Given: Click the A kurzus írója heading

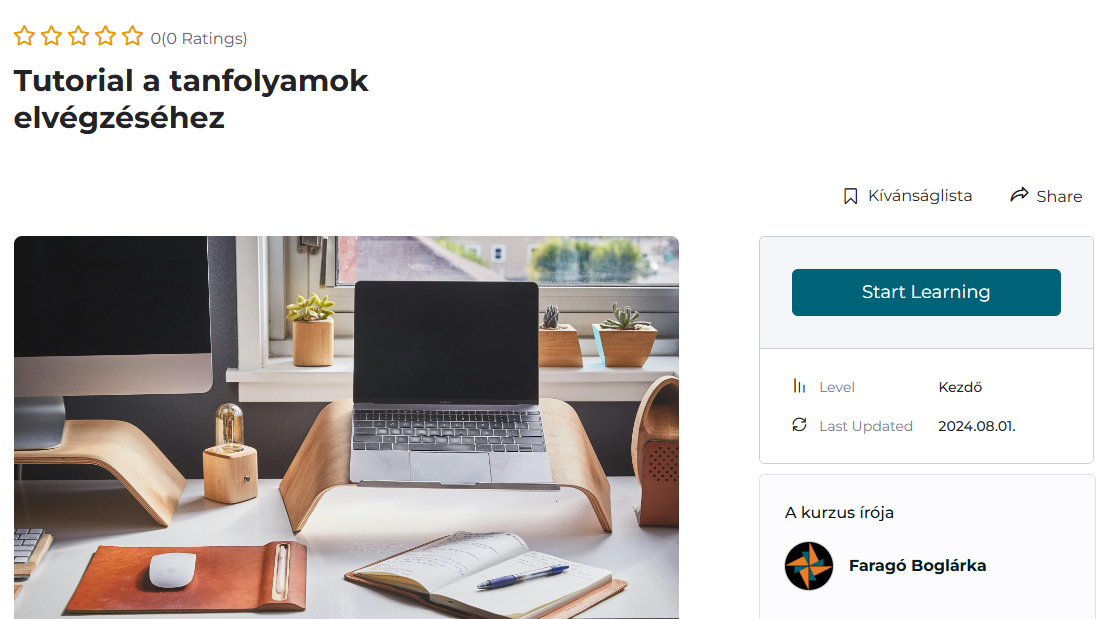Looking at the screenshot, I should (839, 512).
